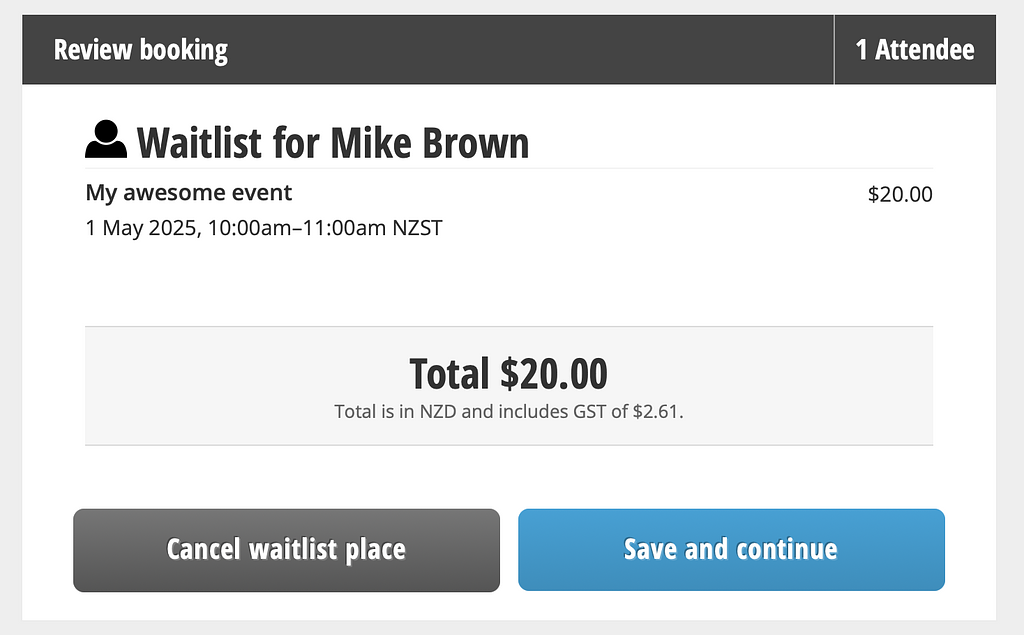Click the GST note under the total
This screenshot has width=1024, height=635.
(509, 412)
